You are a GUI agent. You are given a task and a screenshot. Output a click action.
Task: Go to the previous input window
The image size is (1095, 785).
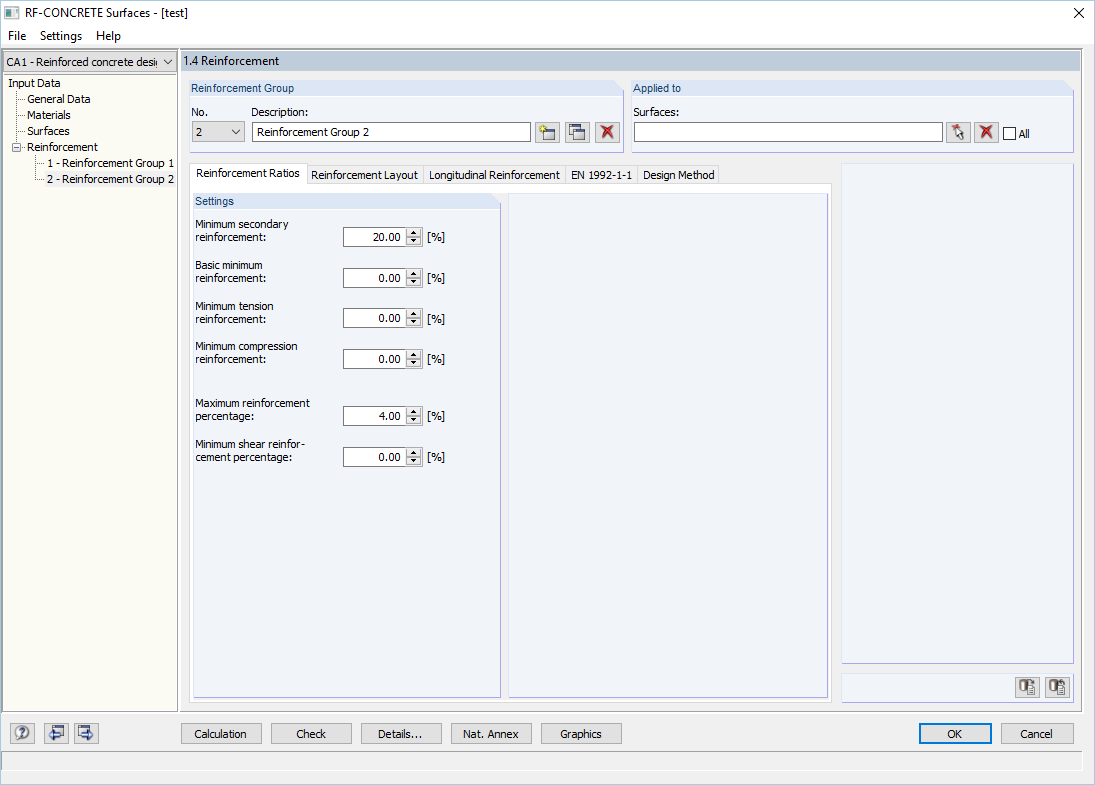pos(57,733)
